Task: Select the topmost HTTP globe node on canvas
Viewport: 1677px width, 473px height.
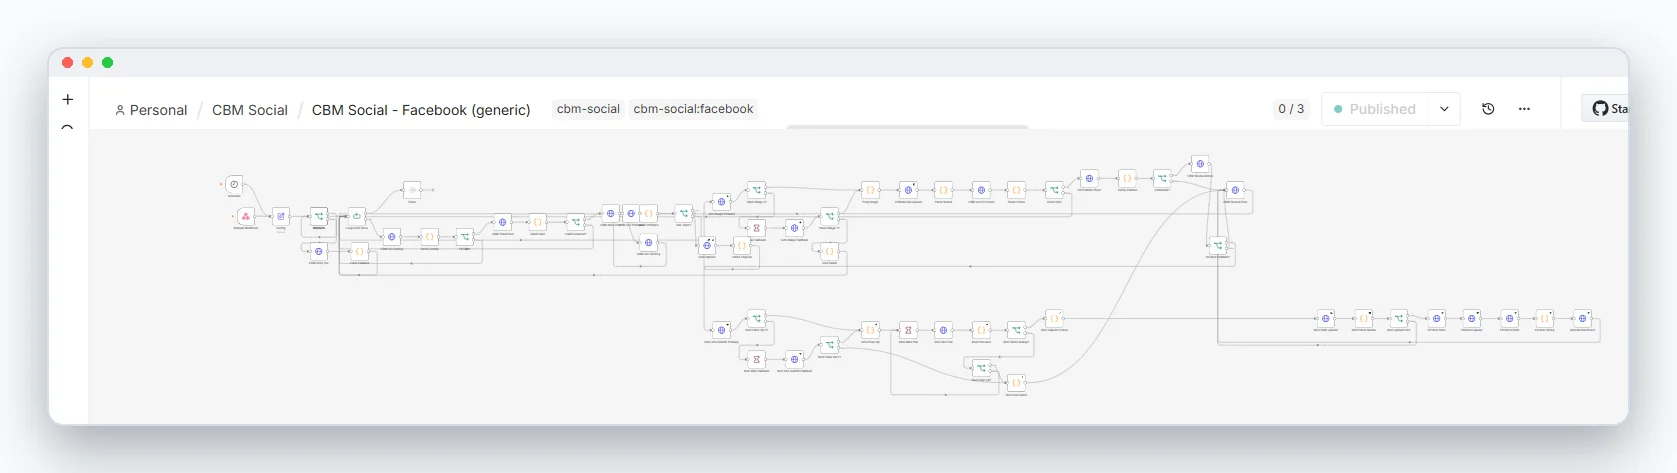Action: pos(1200,164)
